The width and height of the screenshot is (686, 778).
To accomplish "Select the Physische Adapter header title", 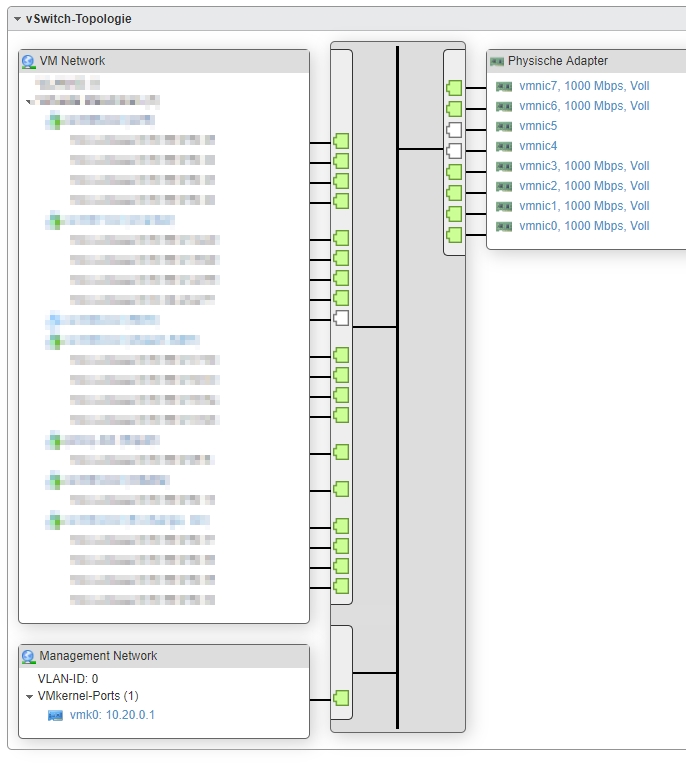I will click(x=558, y=61).
